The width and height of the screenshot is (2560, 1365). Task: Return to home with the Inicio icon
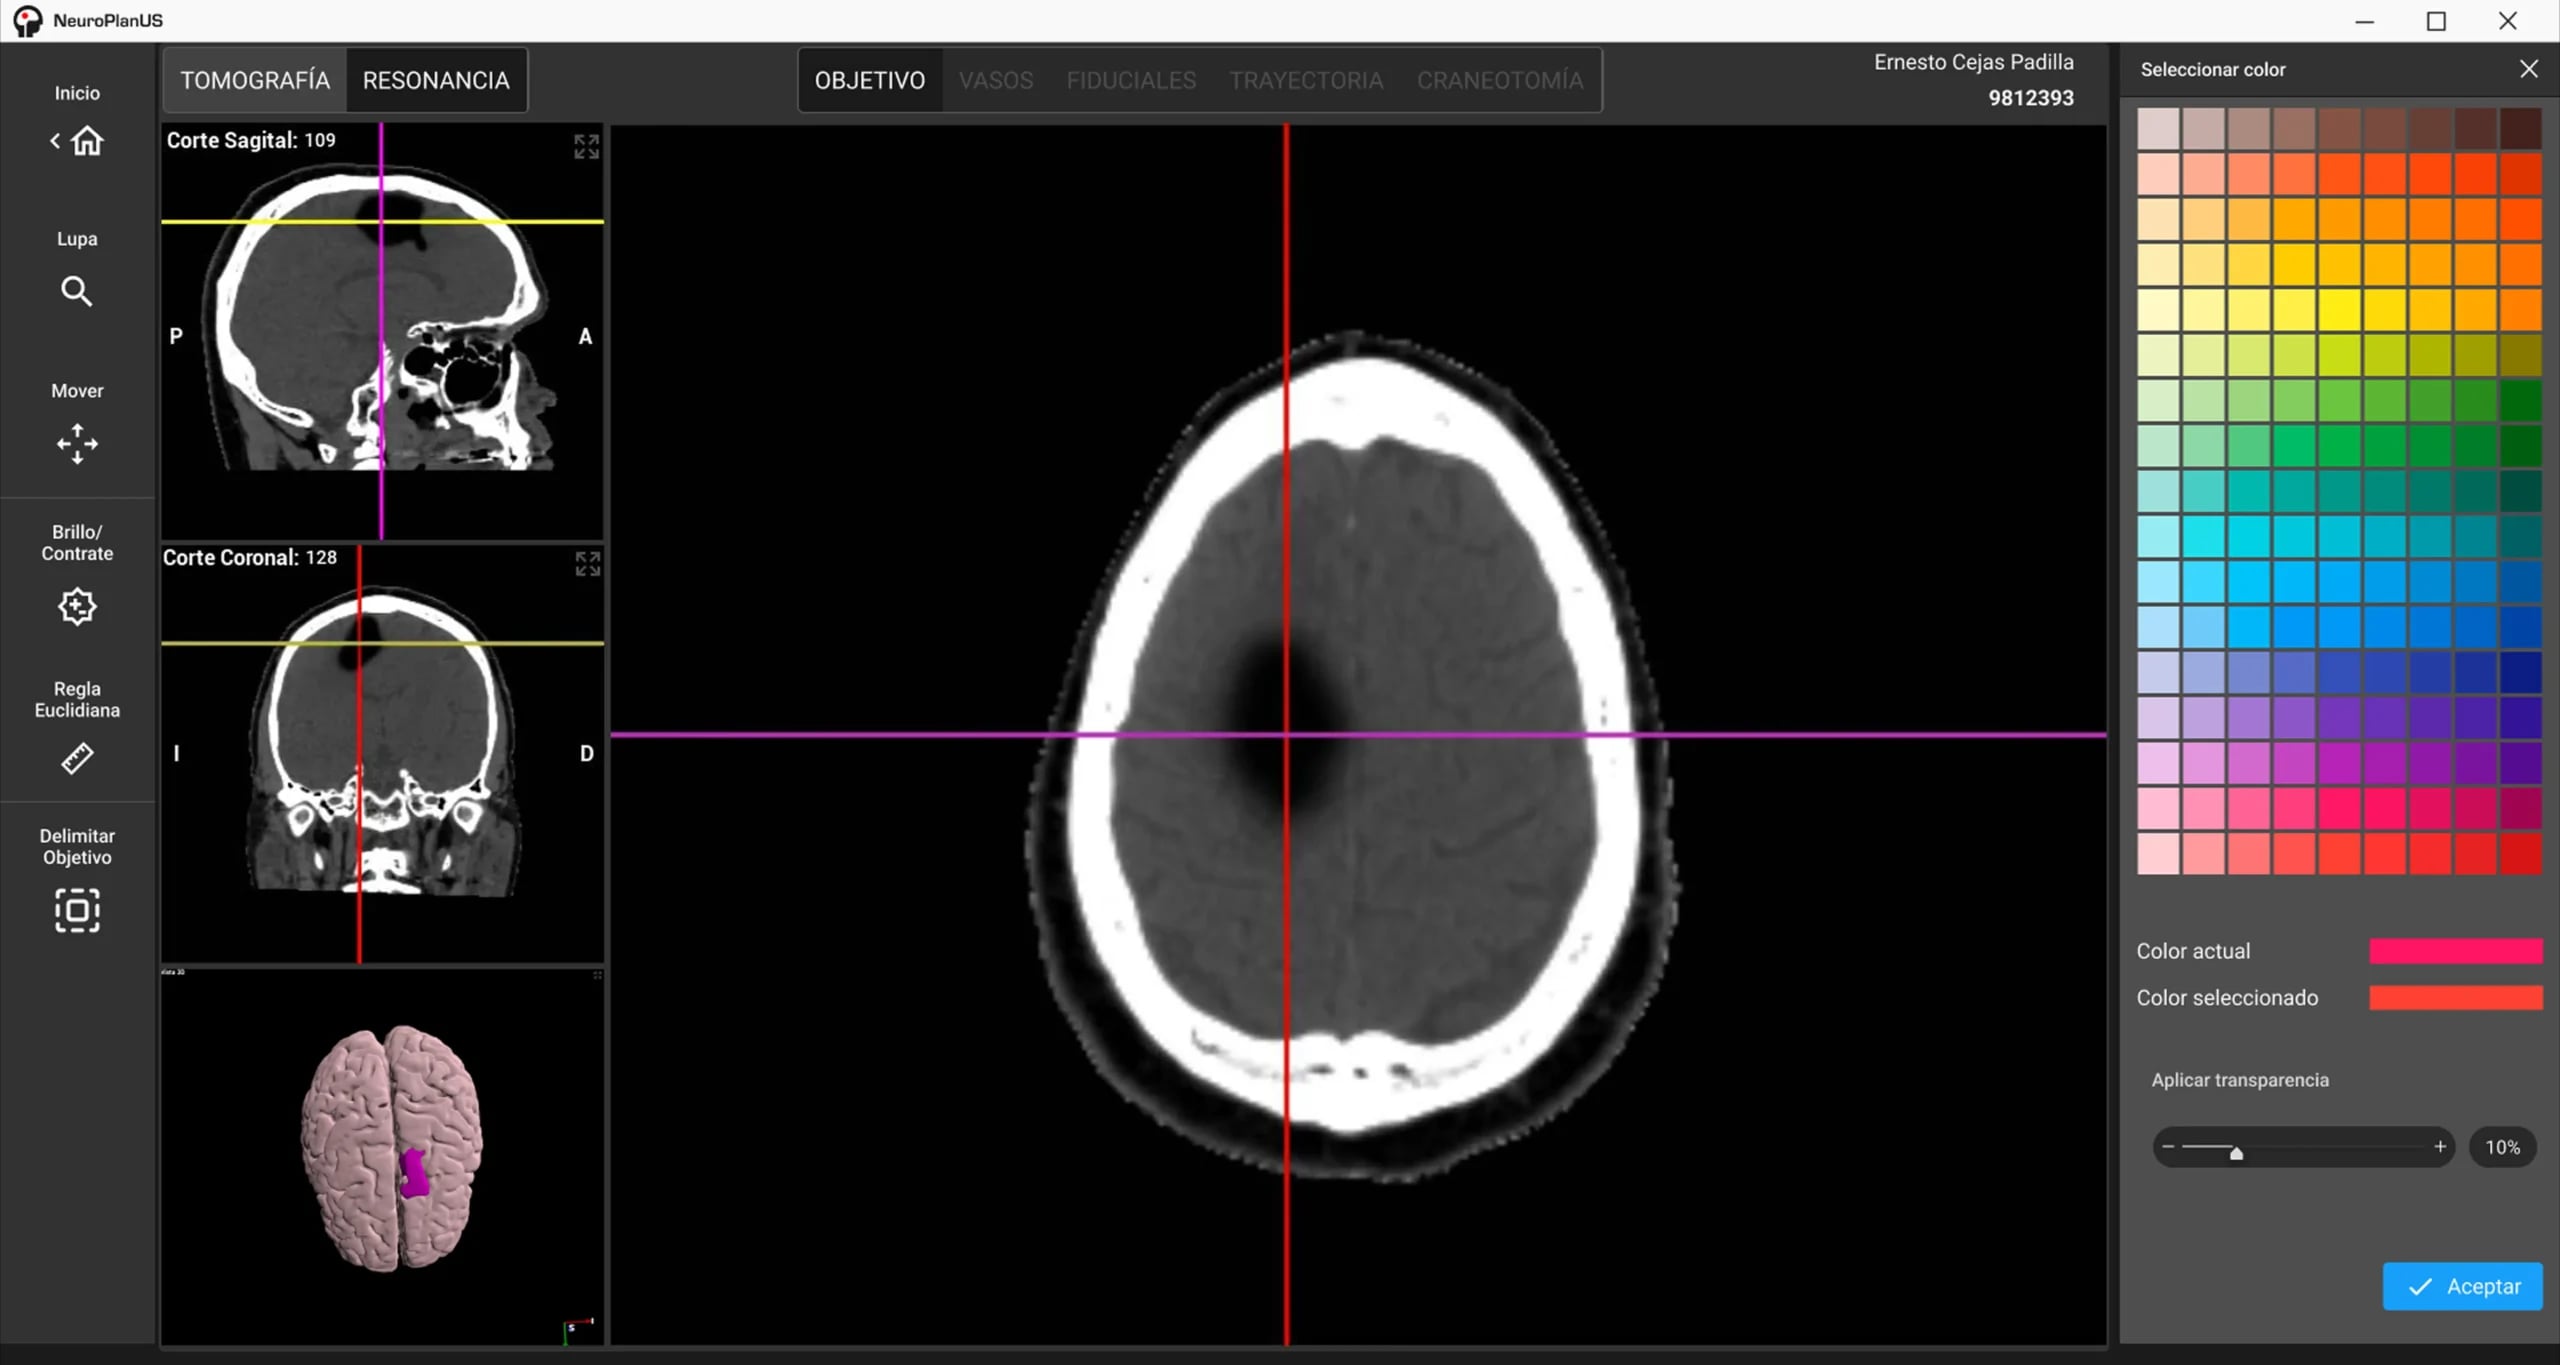tap(86, 141)
